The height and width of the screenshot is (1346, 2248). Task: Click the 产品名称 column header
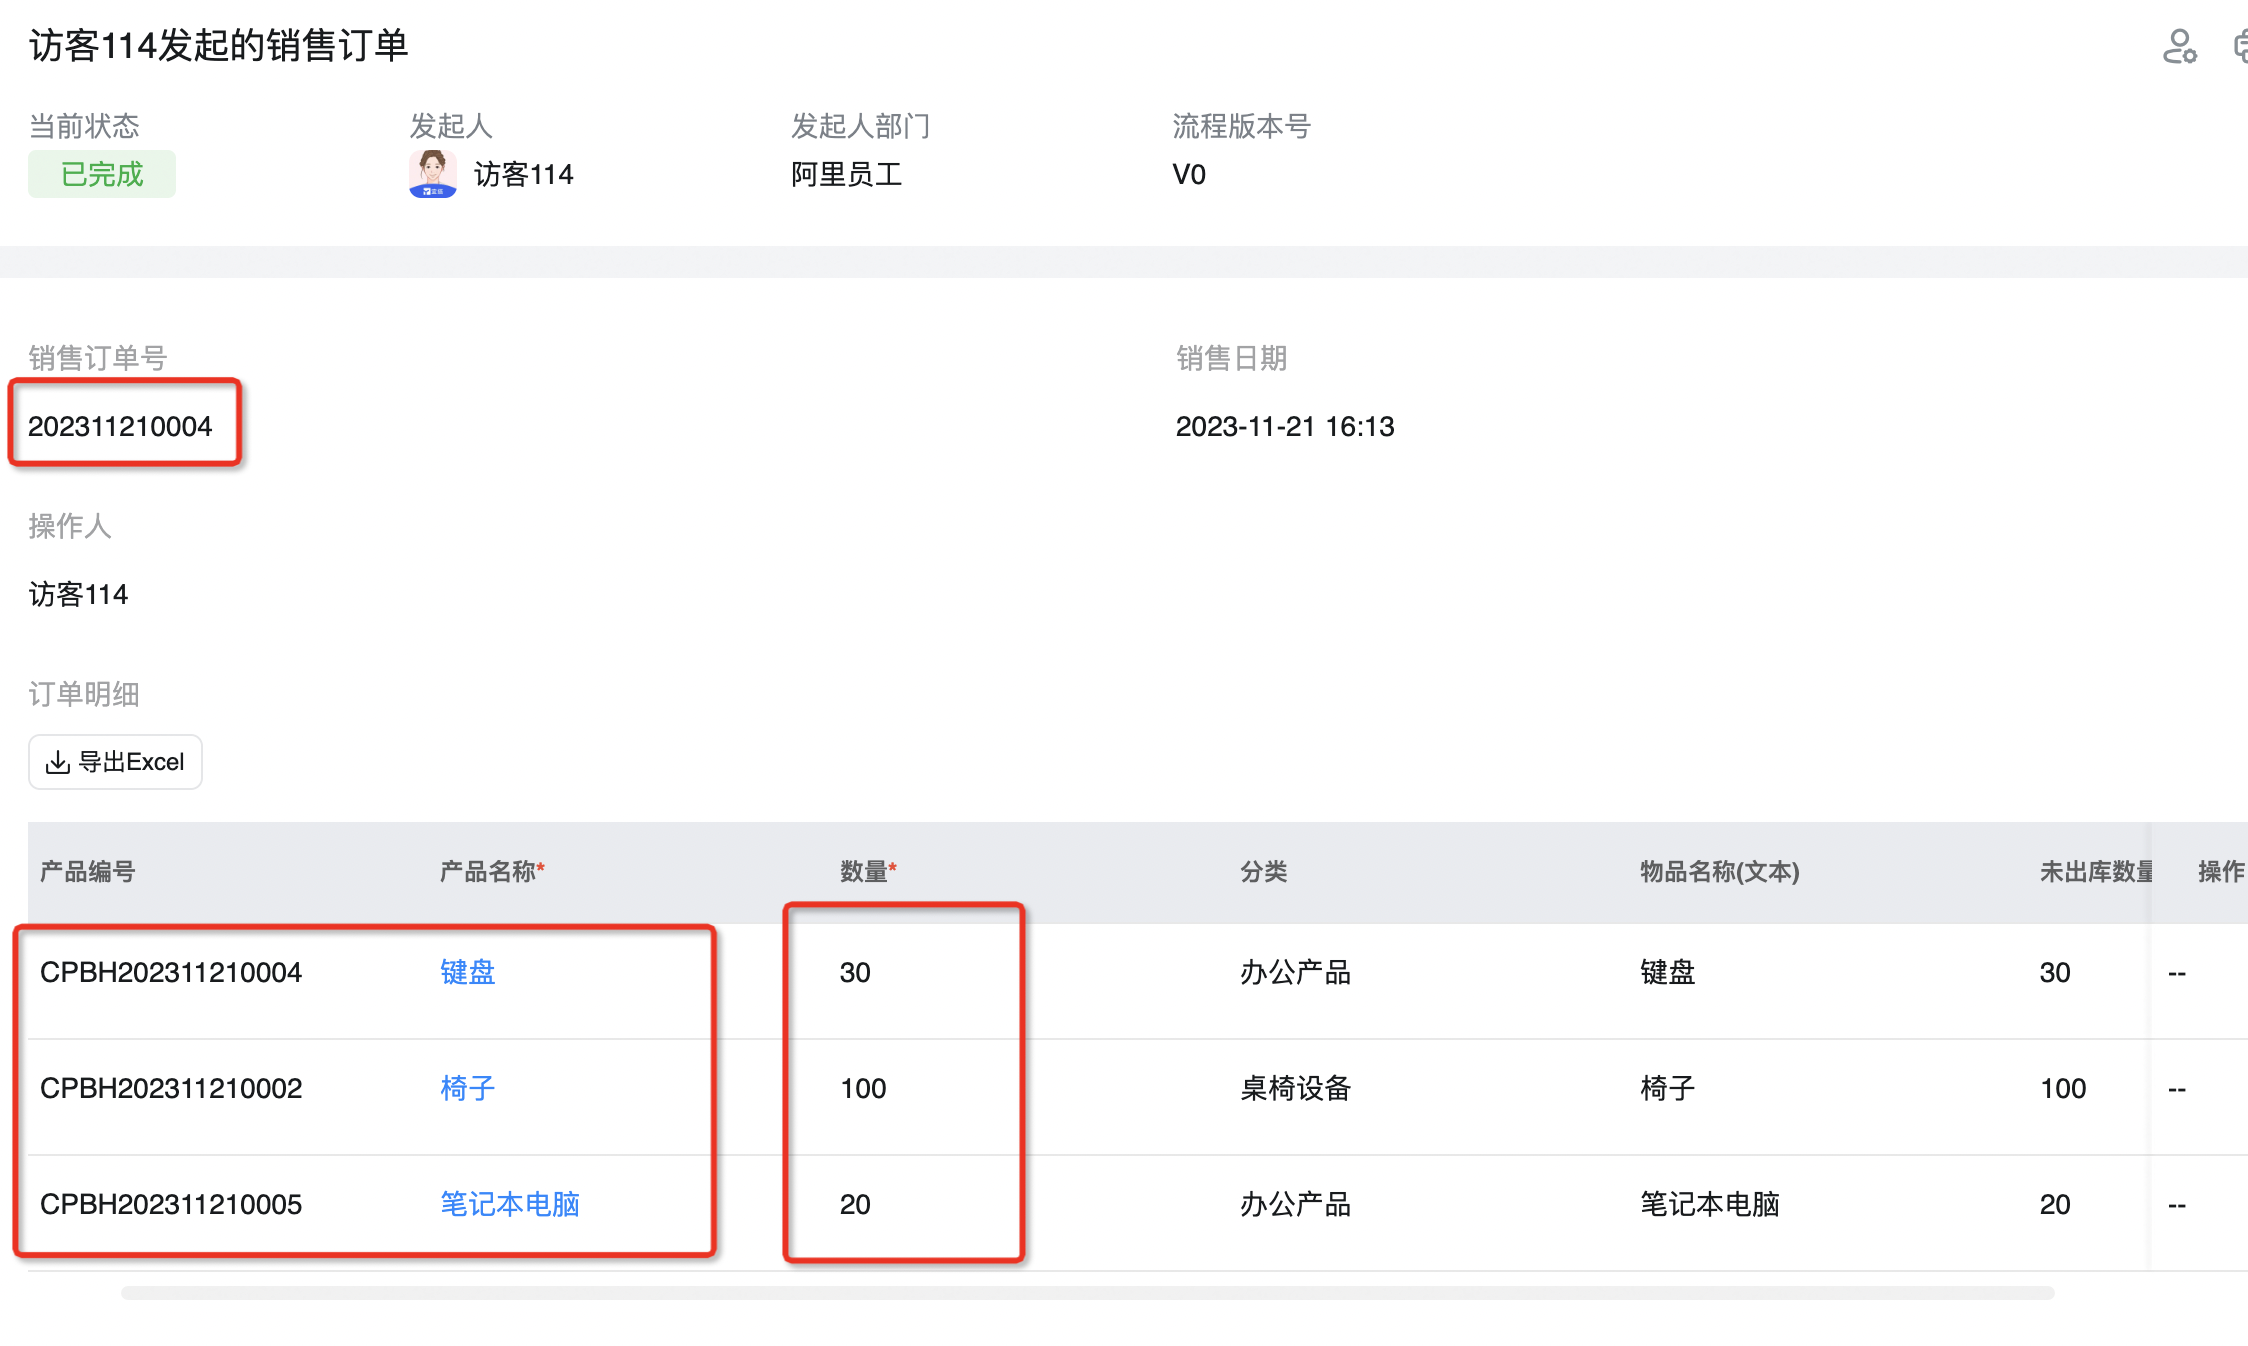coord(492,872)
